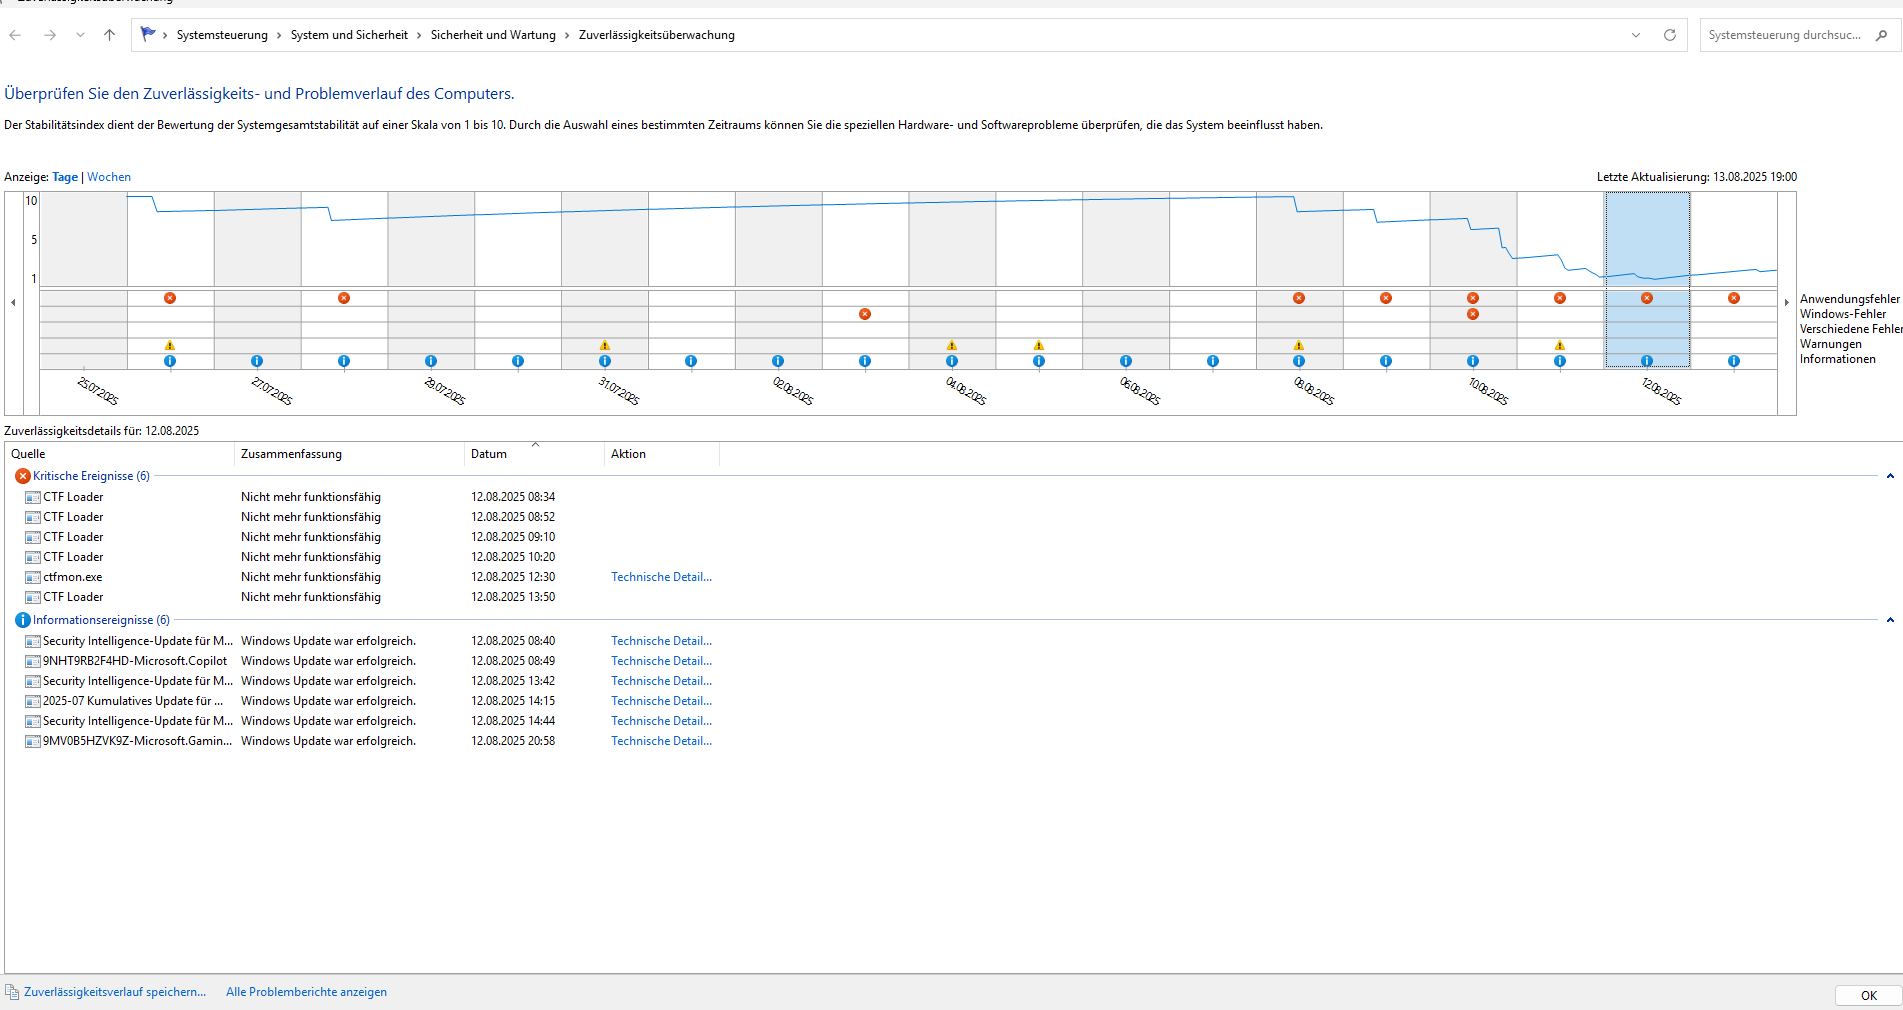The height and width of the screenshot is (1010, 1903).
Task: Sort the list by the Quelle column
Action: (120, 454)
